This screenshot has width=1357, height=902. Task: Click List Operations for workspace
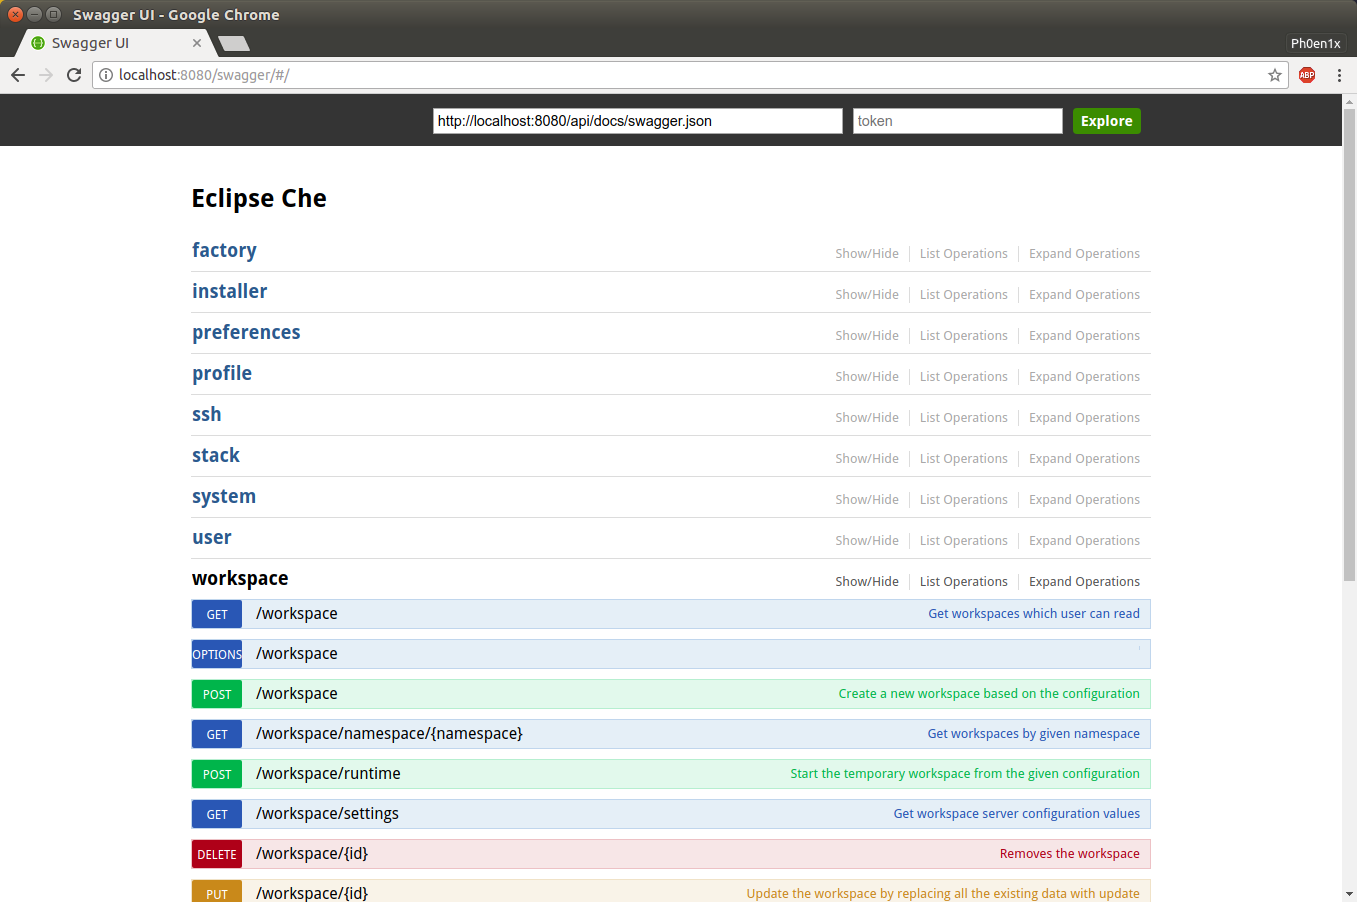click(x=964, y=582)
